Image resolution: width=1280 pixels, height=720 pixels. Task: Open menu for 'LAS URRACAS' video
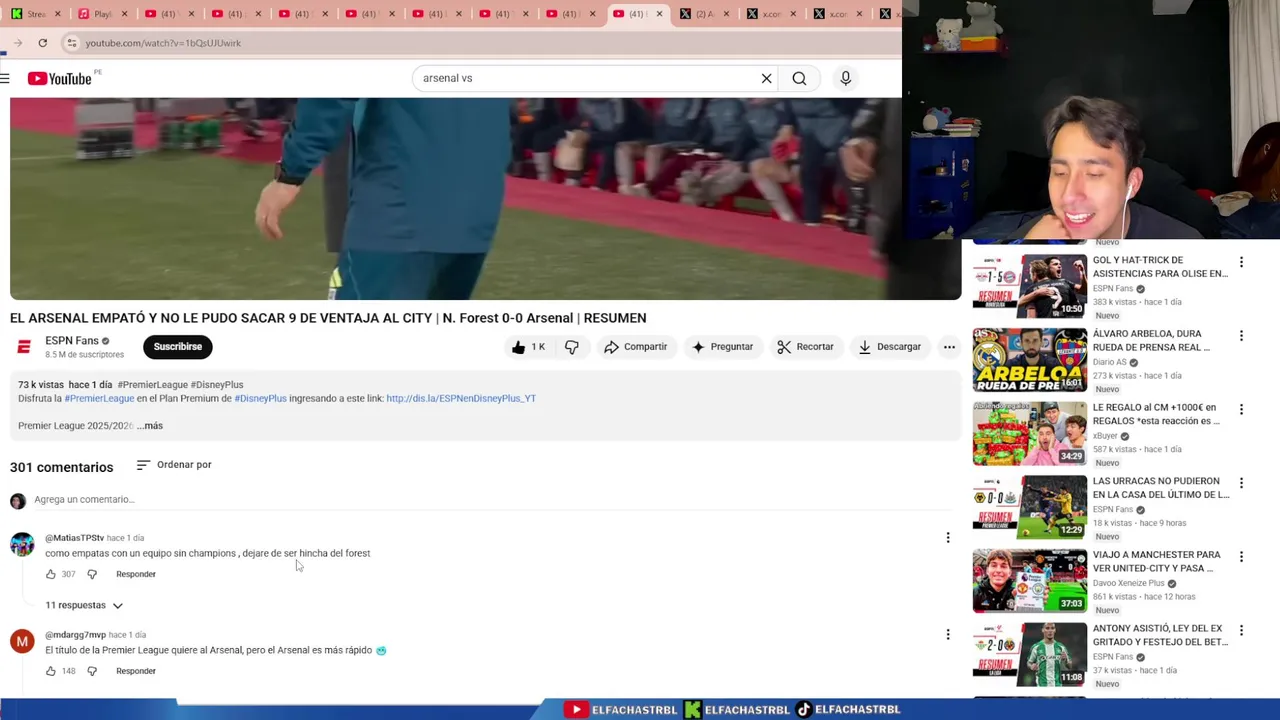tap(1241, 483)
